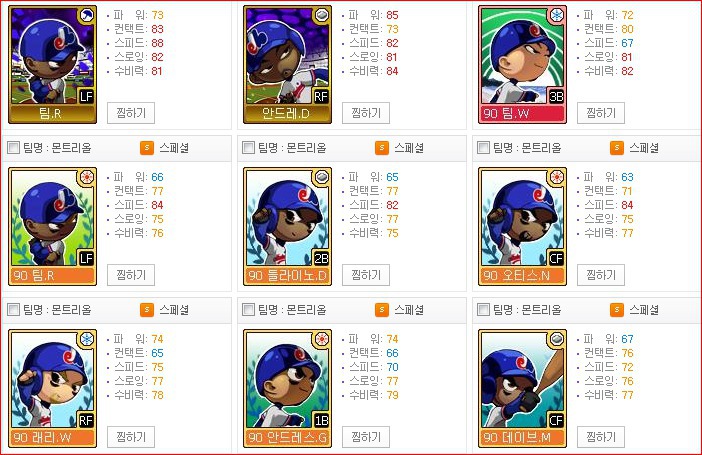
Task: Click 찜하기 button for 90 오티스.N
Action: [601, 275]
